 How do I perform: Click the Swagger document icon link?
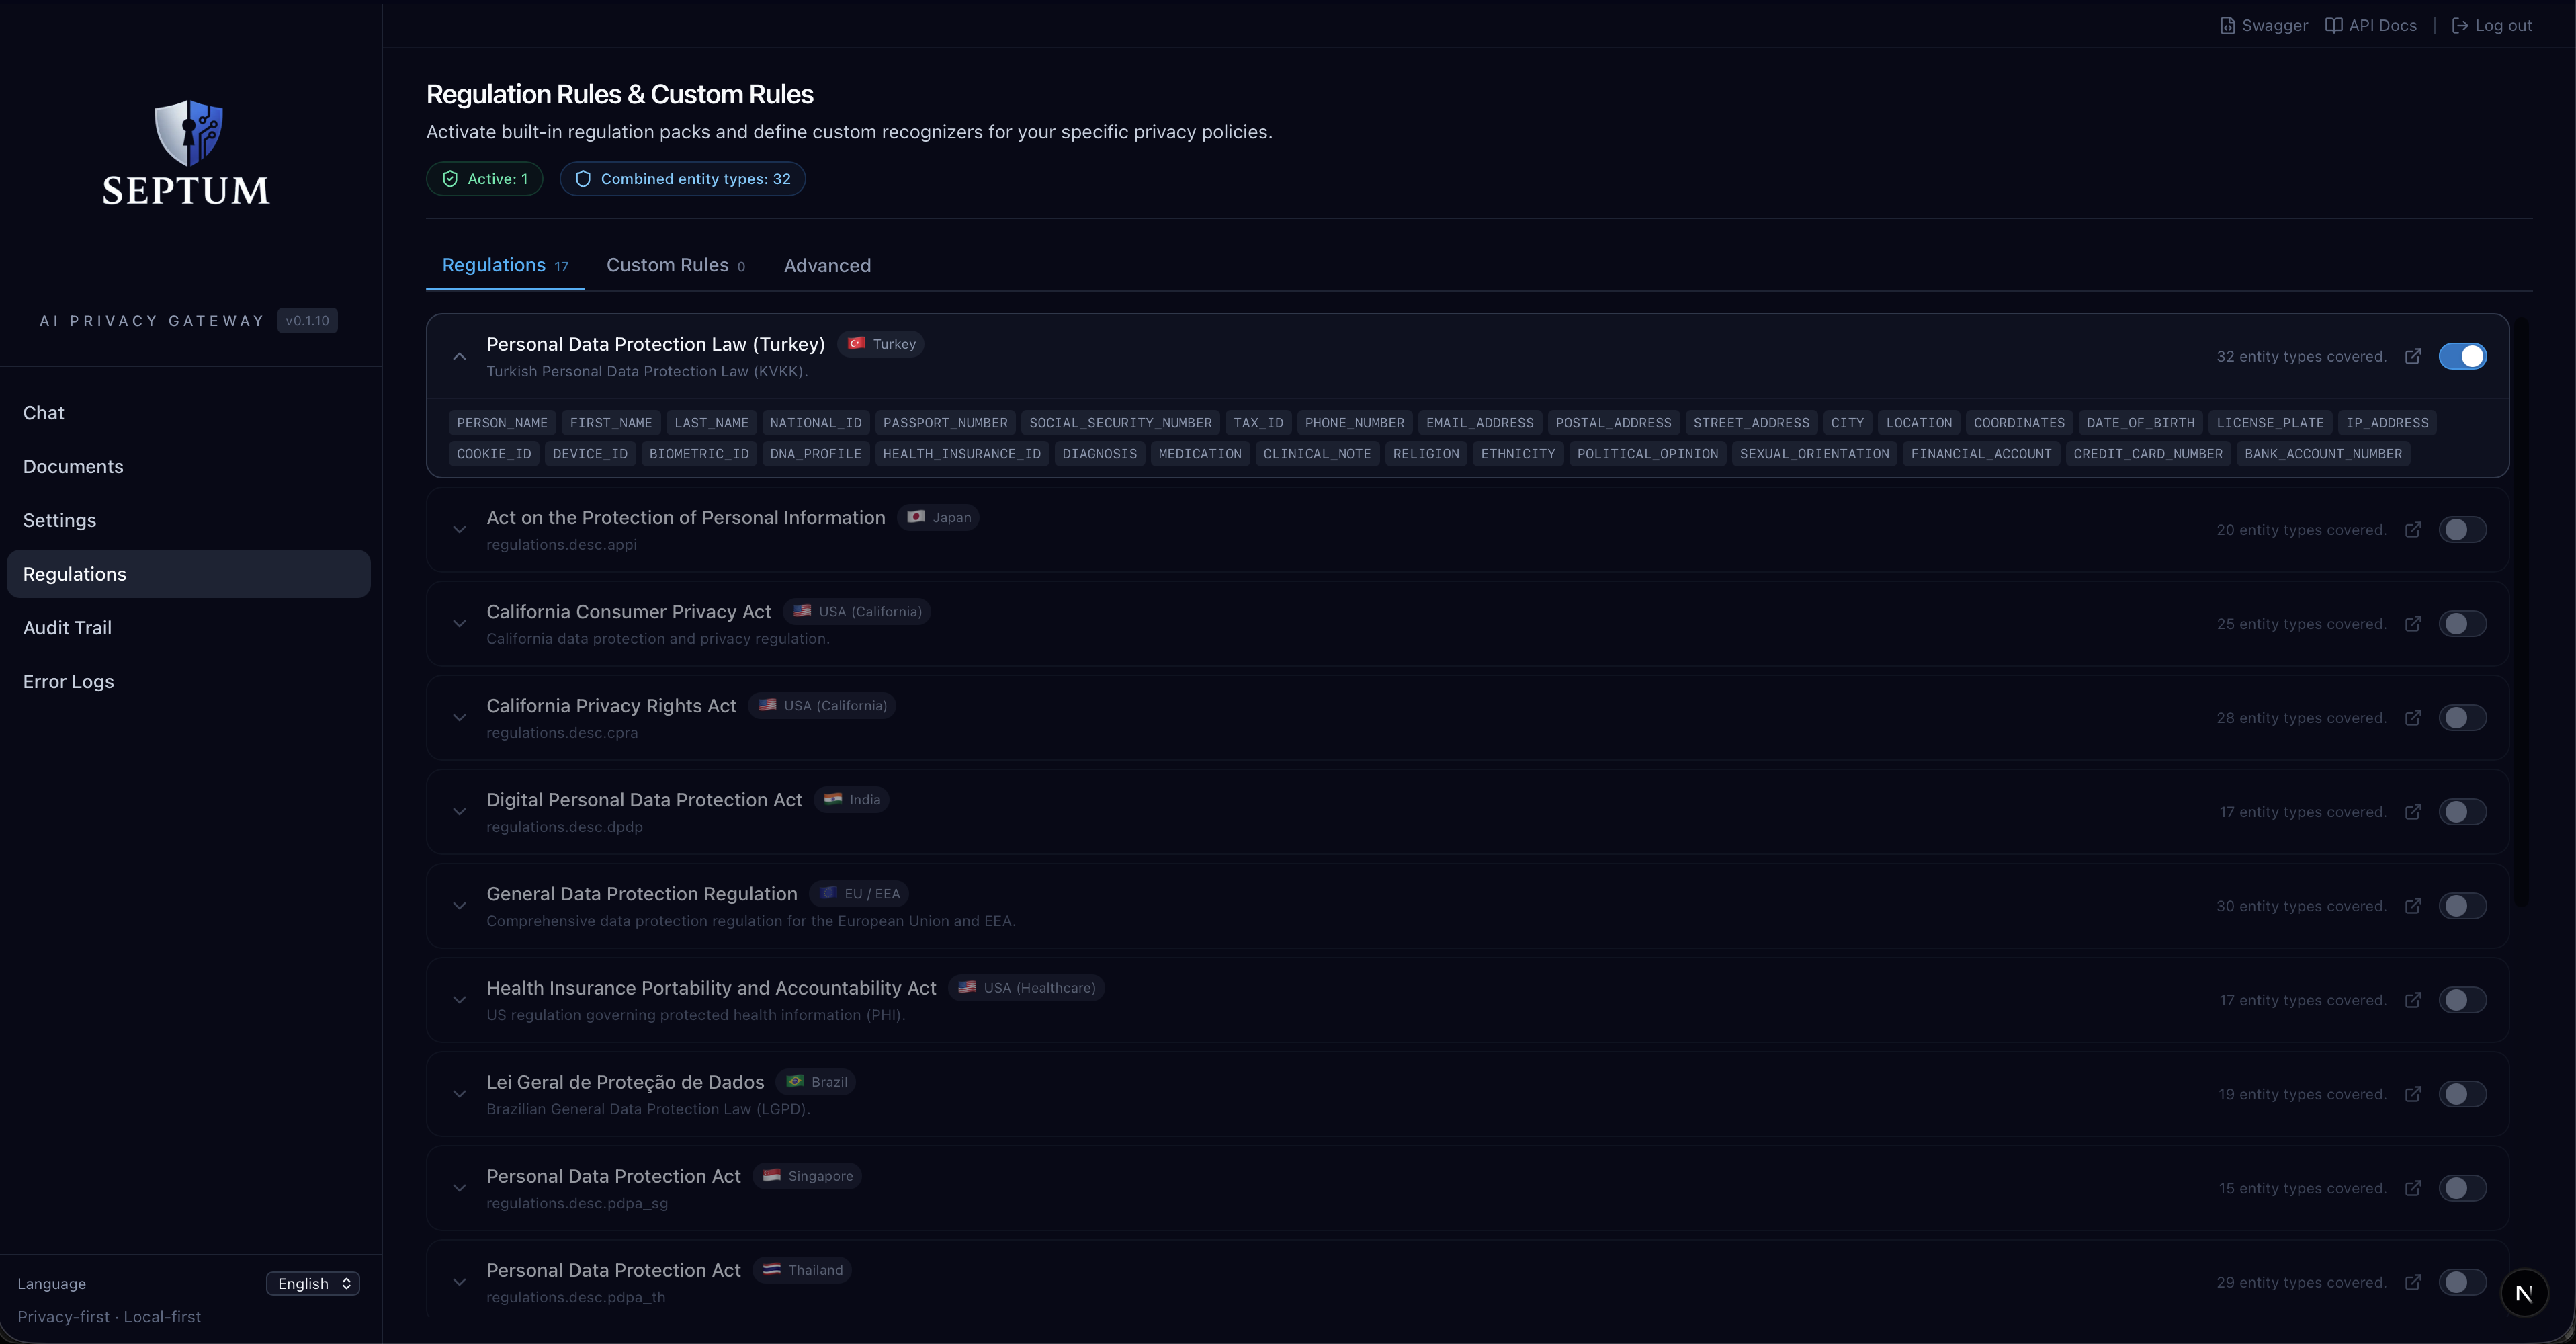coord(2228,26)
